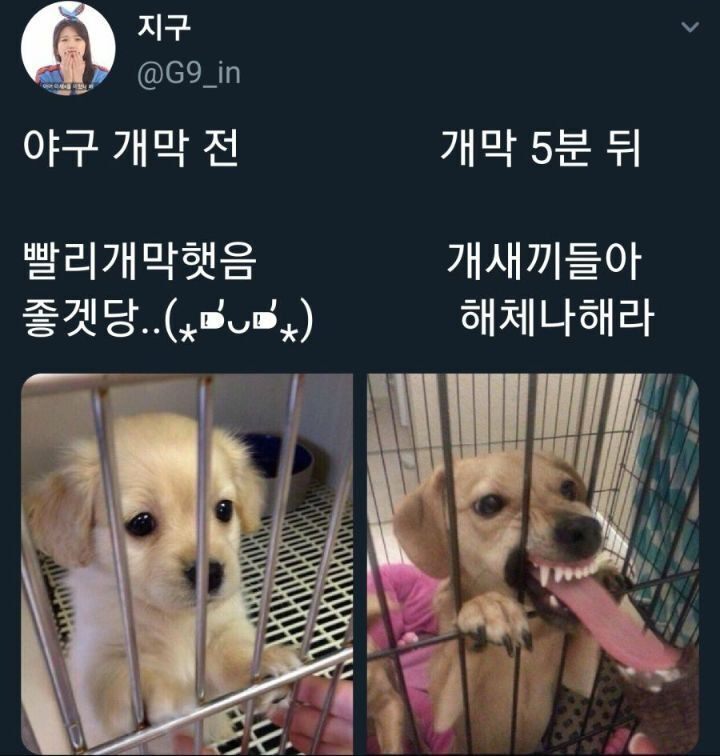This screenshot has height=756, width=720.
Task: Click the blue ribbon headband in avatar
Action: pyautogui.click(x=68, y=13)
